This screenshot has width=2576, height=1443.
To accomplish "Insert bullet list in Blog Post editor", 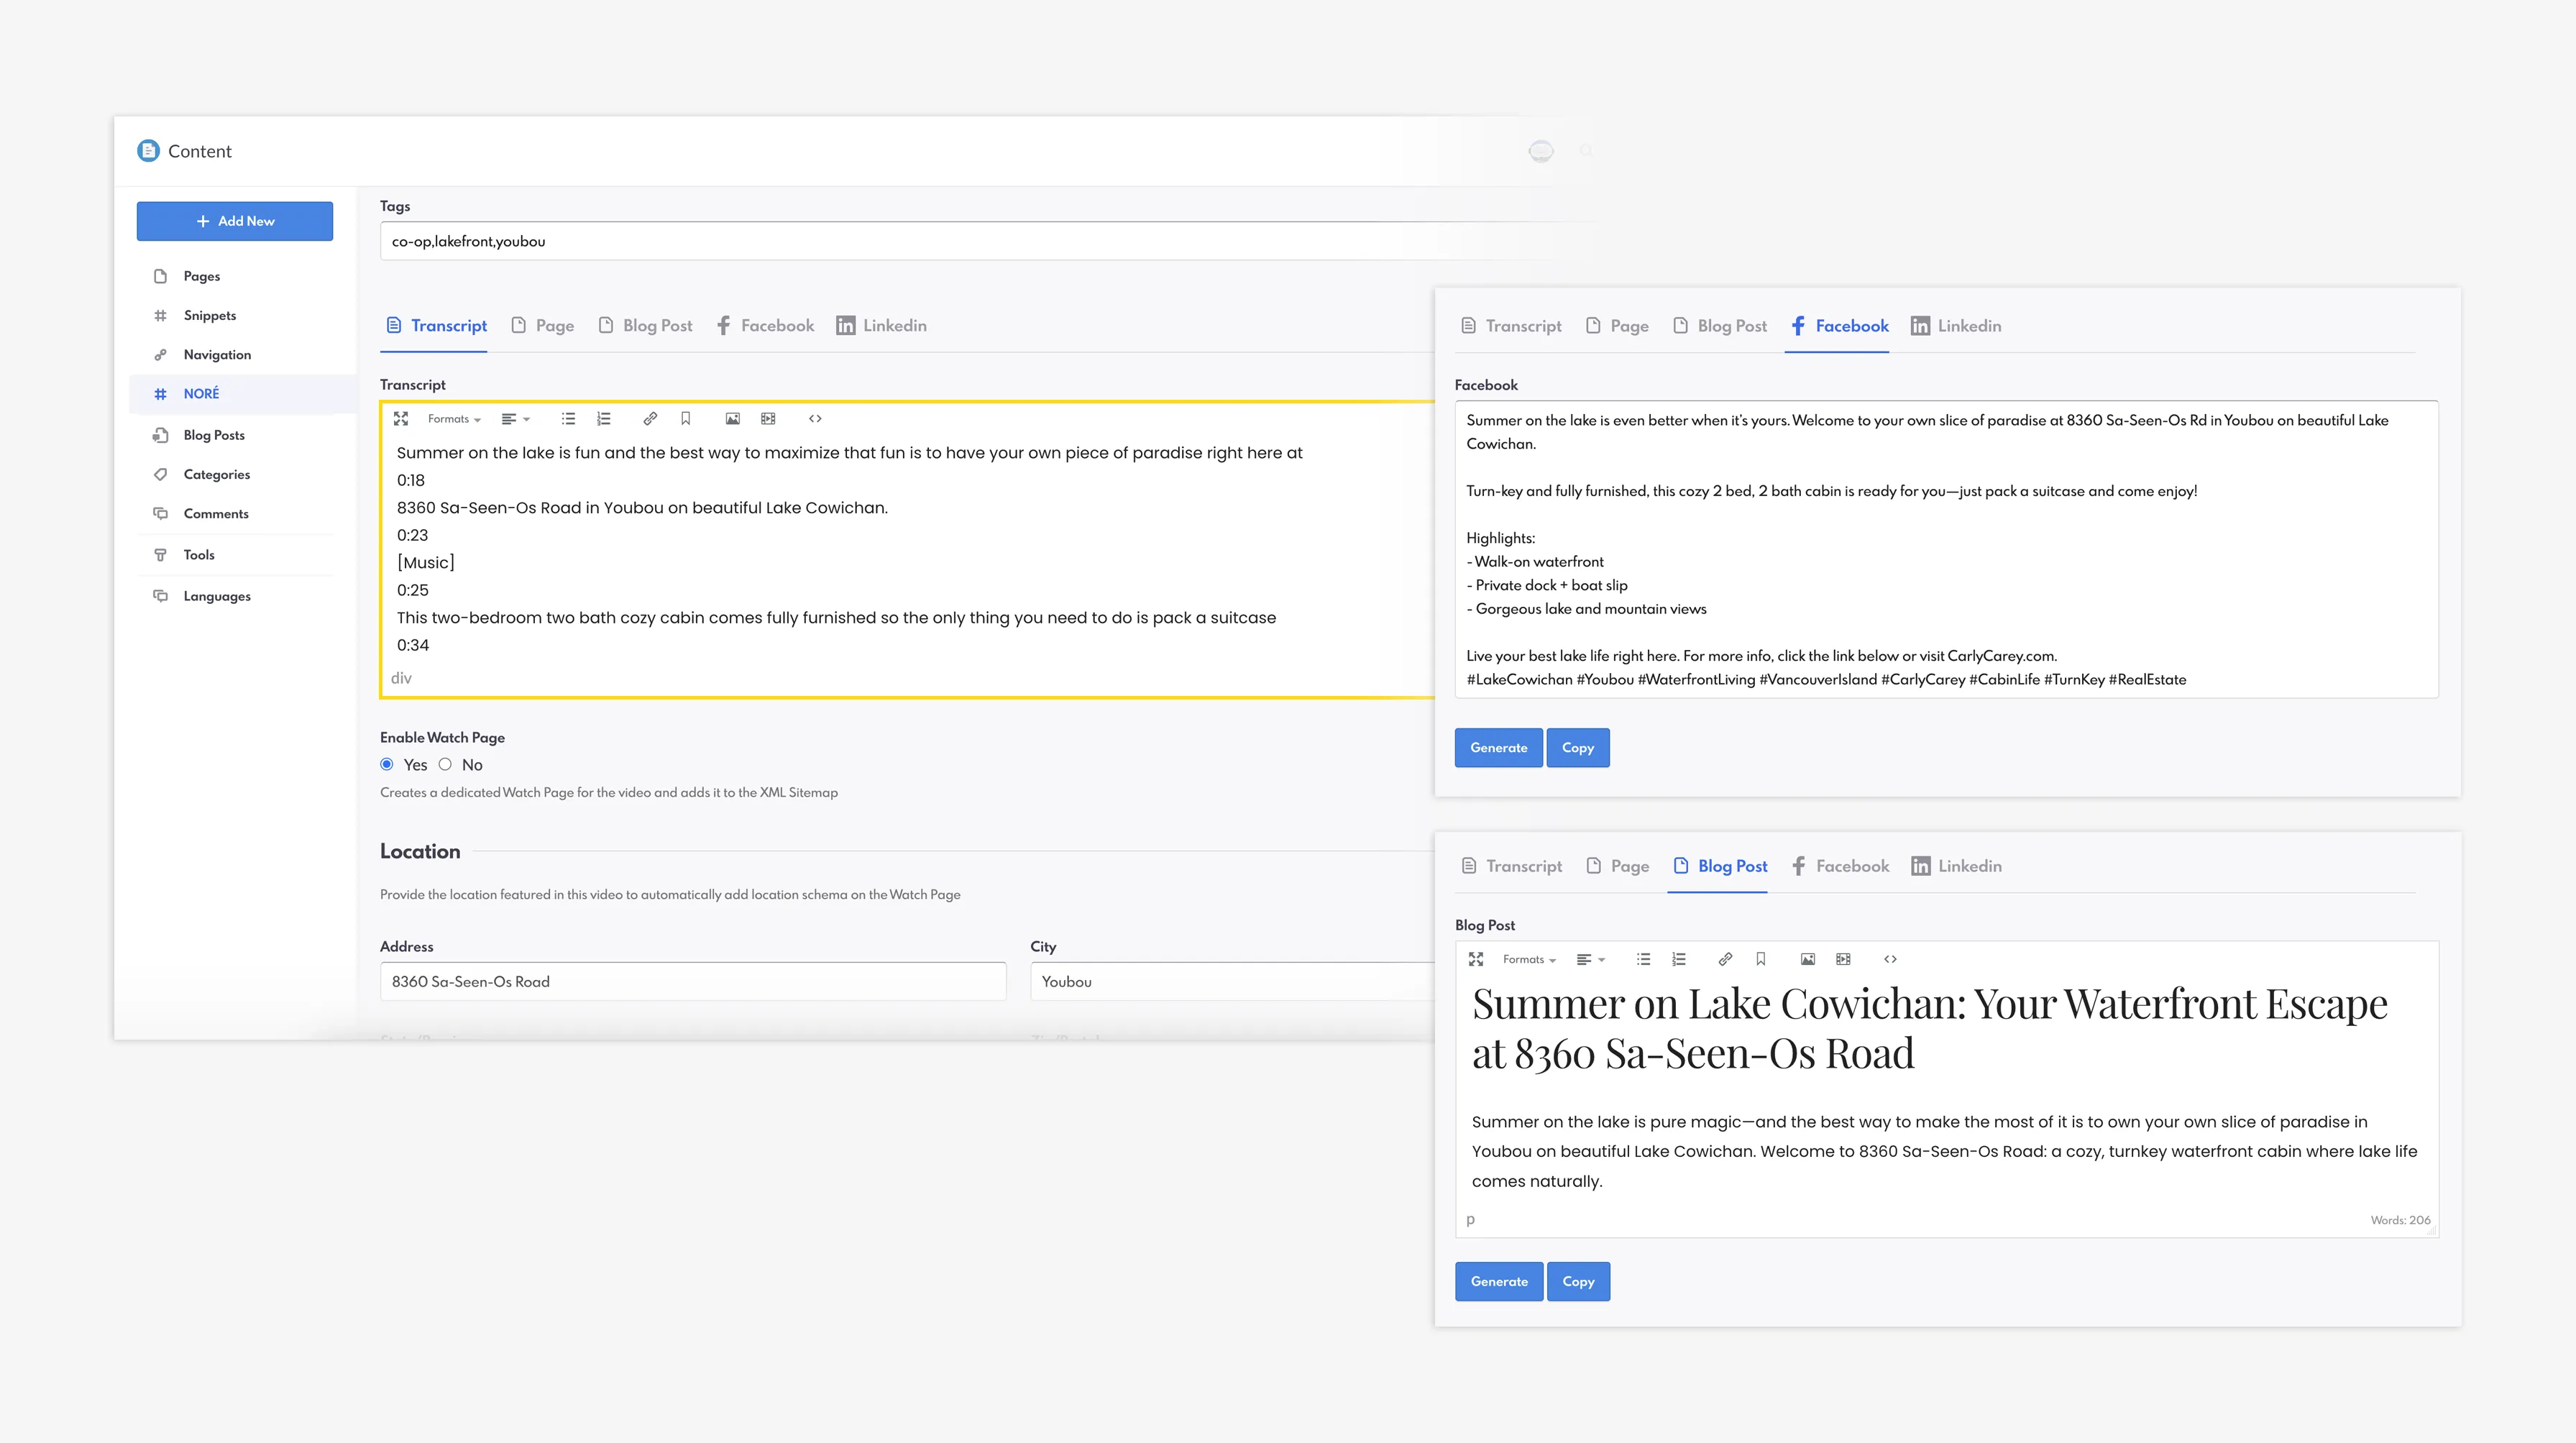I will point(1643,959).
